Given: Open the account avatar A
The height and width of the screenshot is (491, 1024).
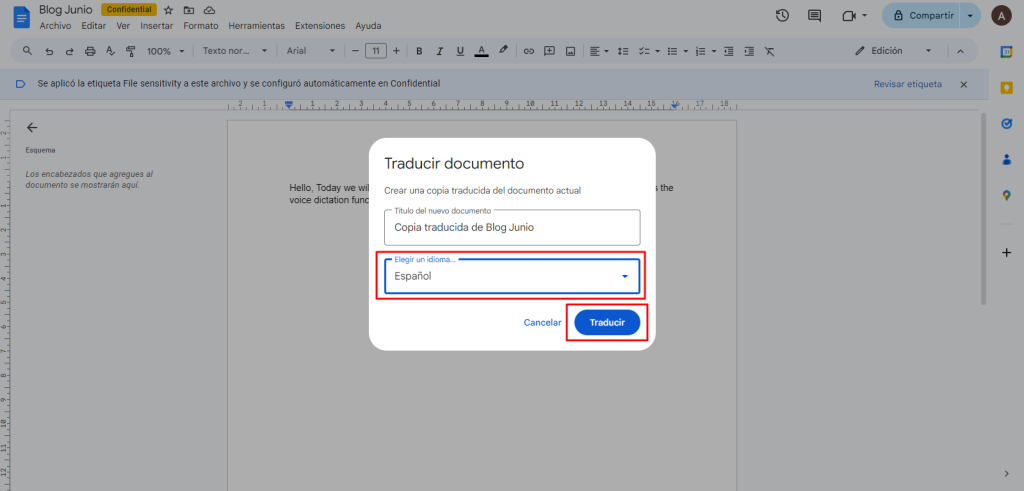Looking at the screenshot, I should pyautogui.click(x=1001, y=16).
